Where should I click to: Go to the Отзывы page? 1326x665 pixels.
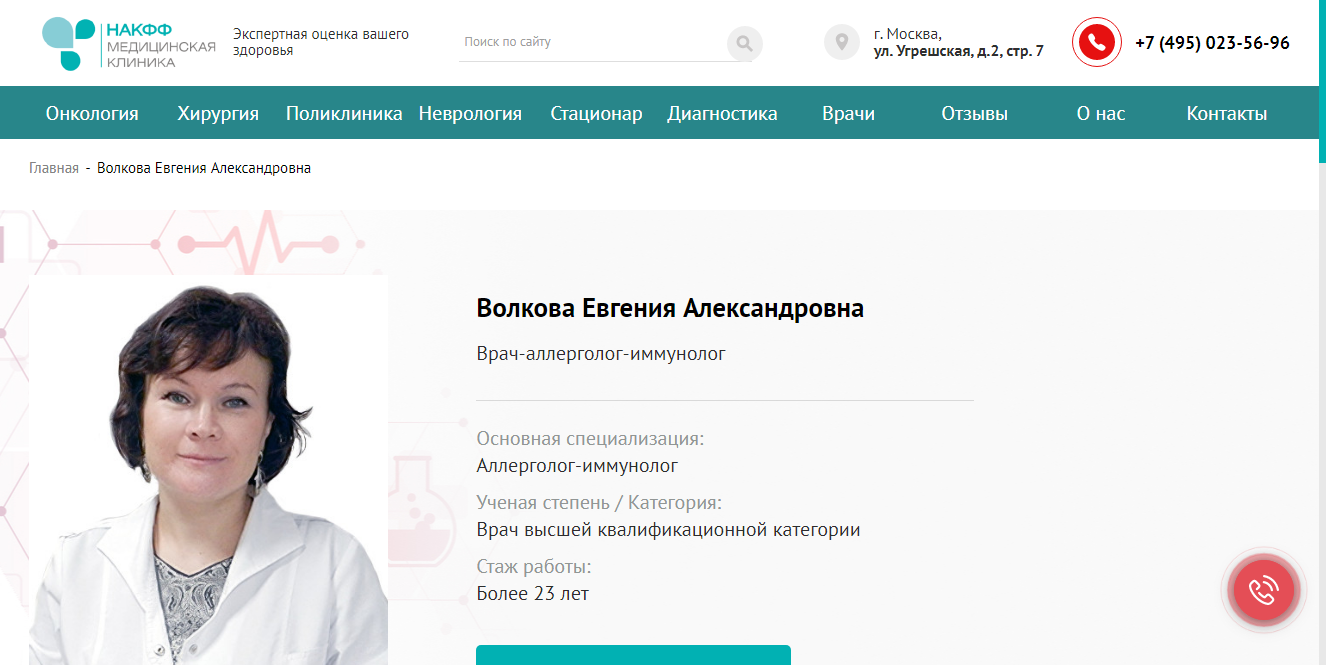pyautogui.click(x=974, y=113)
